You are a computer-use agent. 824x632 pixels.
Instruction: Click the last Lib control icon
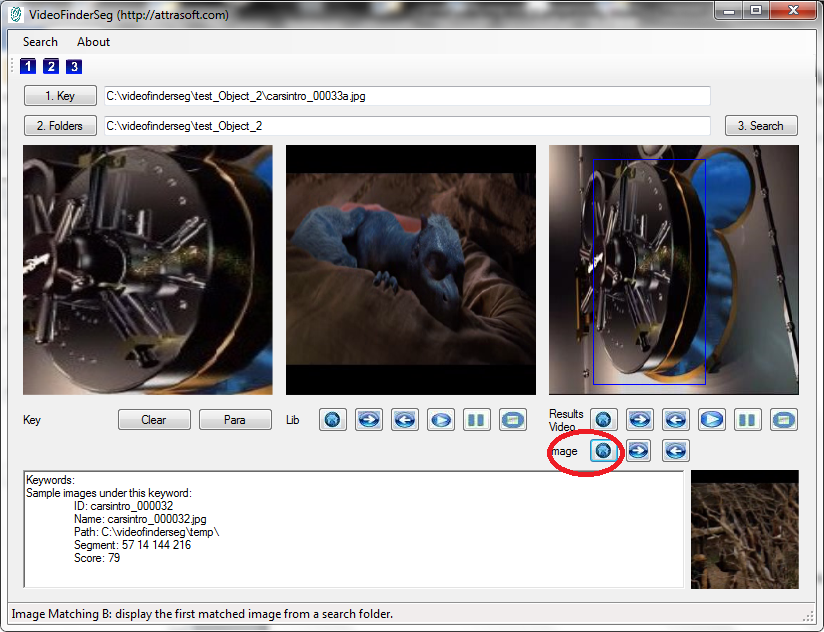(513, 420)
